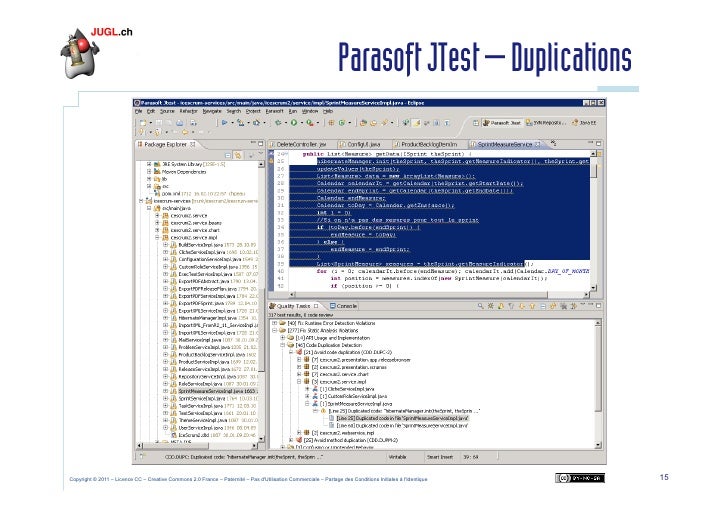Switch to the SVN Repository perspective

pyautogui.click(x=546, y=123)
